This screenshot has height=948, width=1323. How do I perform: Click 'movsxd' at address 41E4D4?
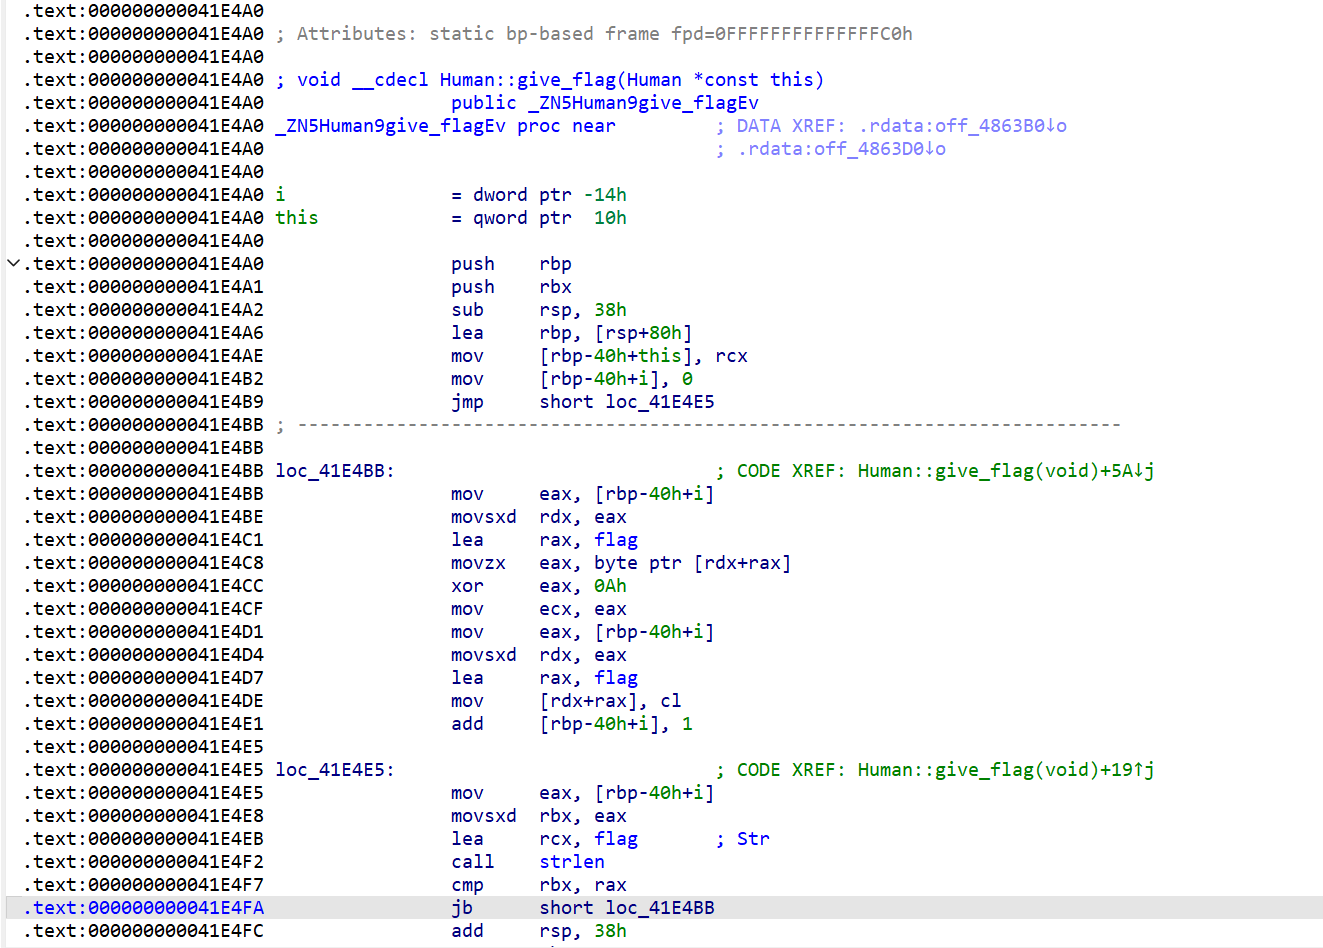484,655
